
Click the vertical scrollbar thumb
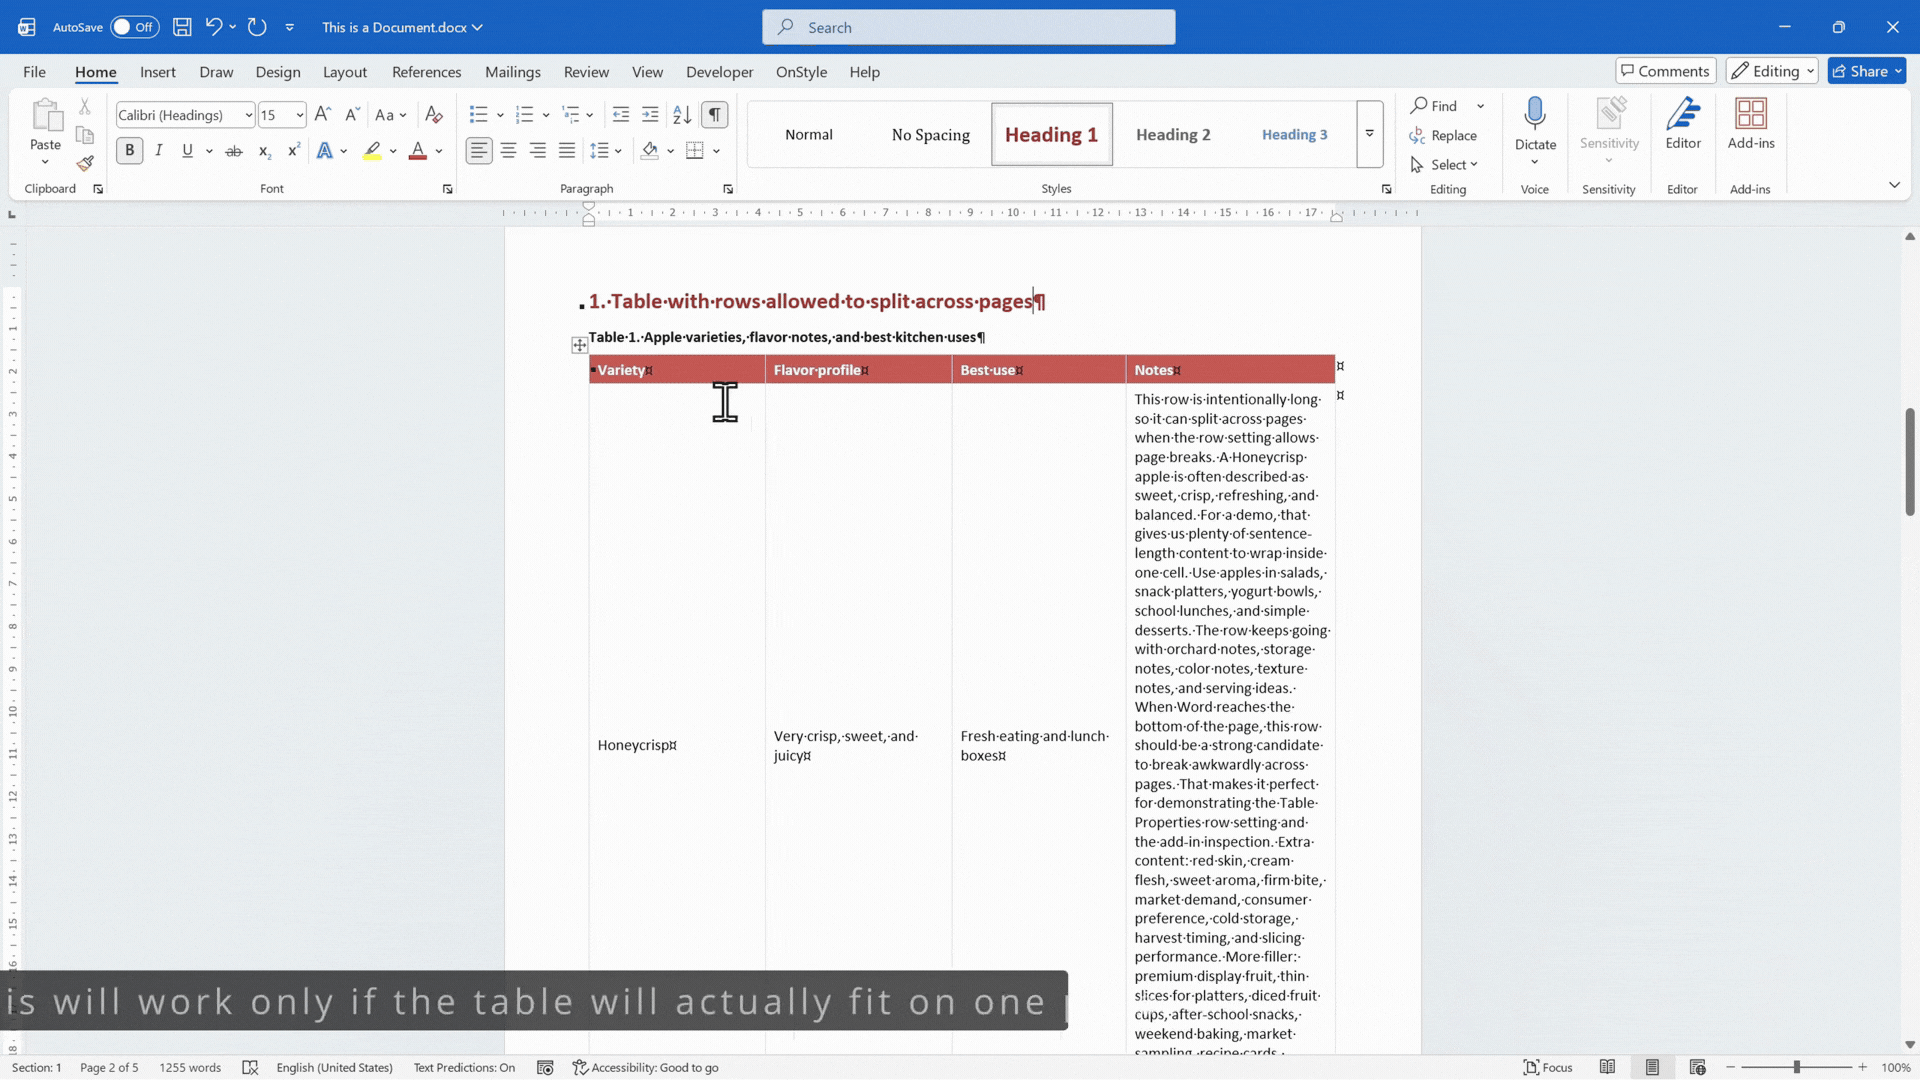(x=1909, y=462)
